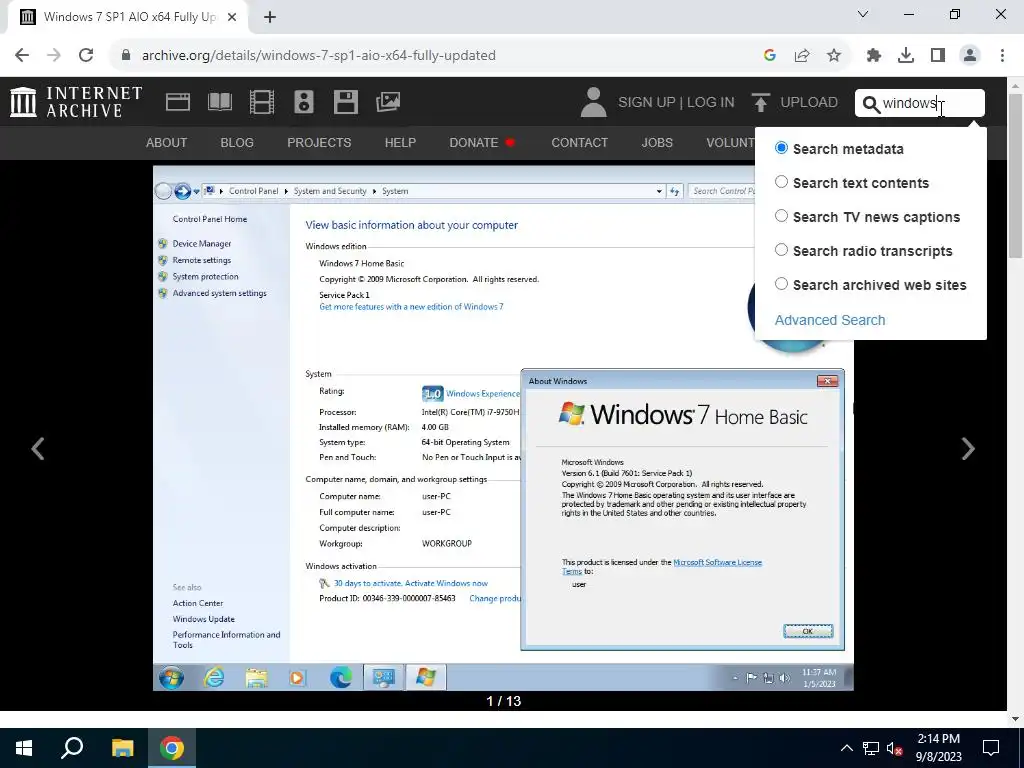Click the magnifier icon in the Archive search box

871,104
